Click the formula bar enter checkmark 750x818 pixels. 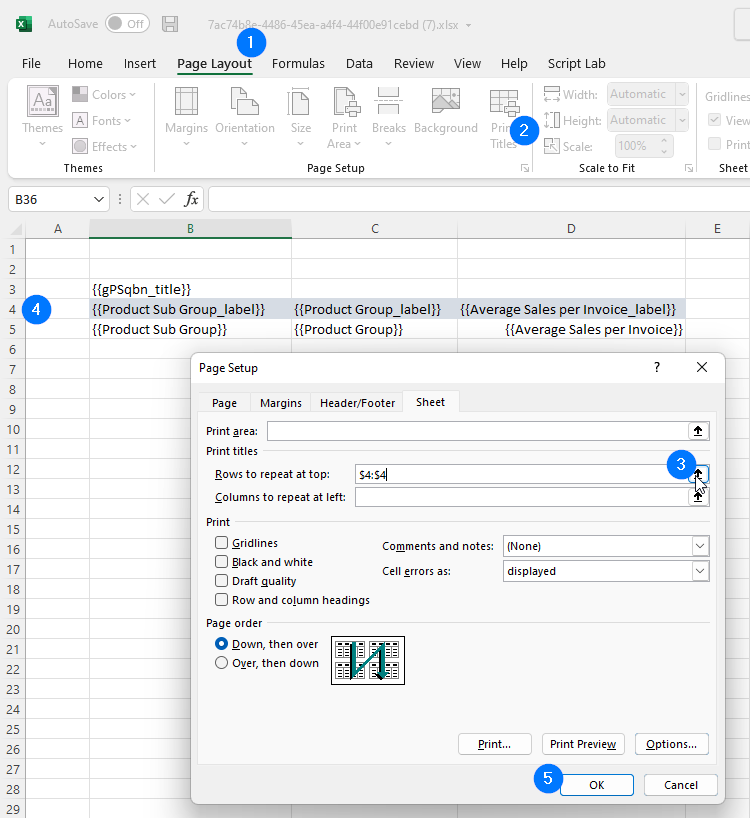[167, 199]
